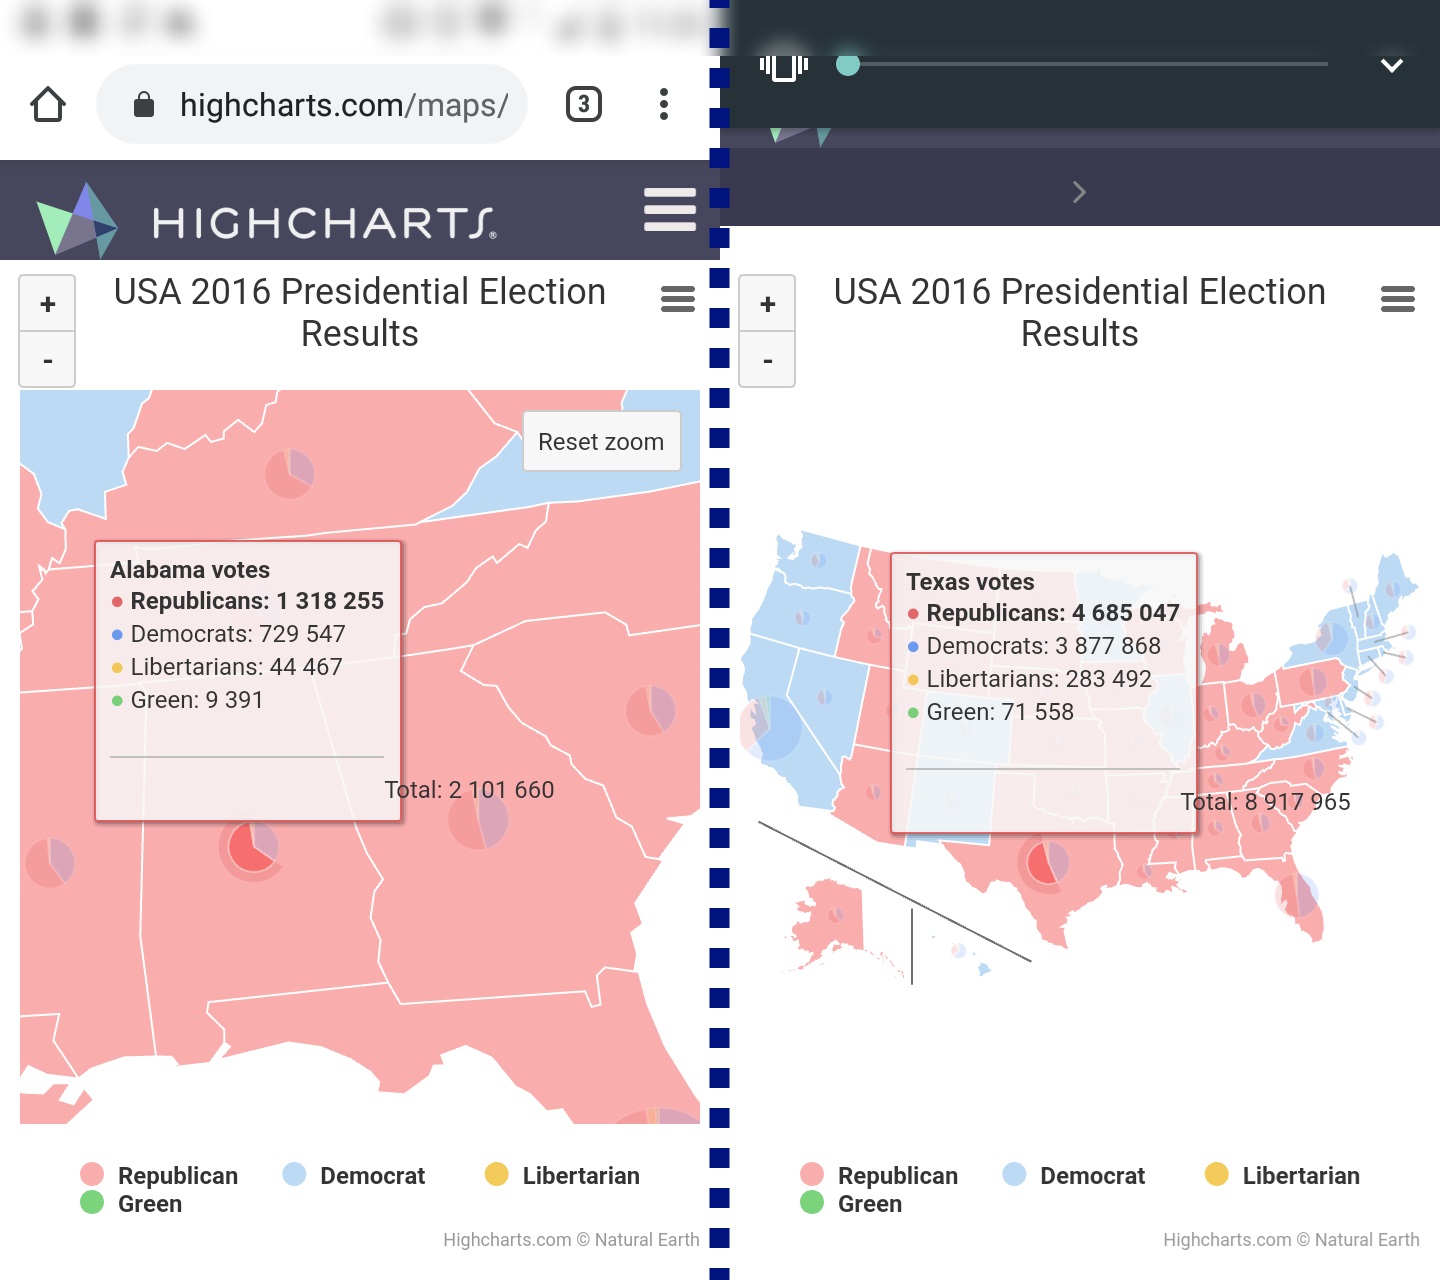Open the Chrome tab switcher showing 3 tabs
This screenshot has width=1440, height=1280.
[x=584, y=103]
